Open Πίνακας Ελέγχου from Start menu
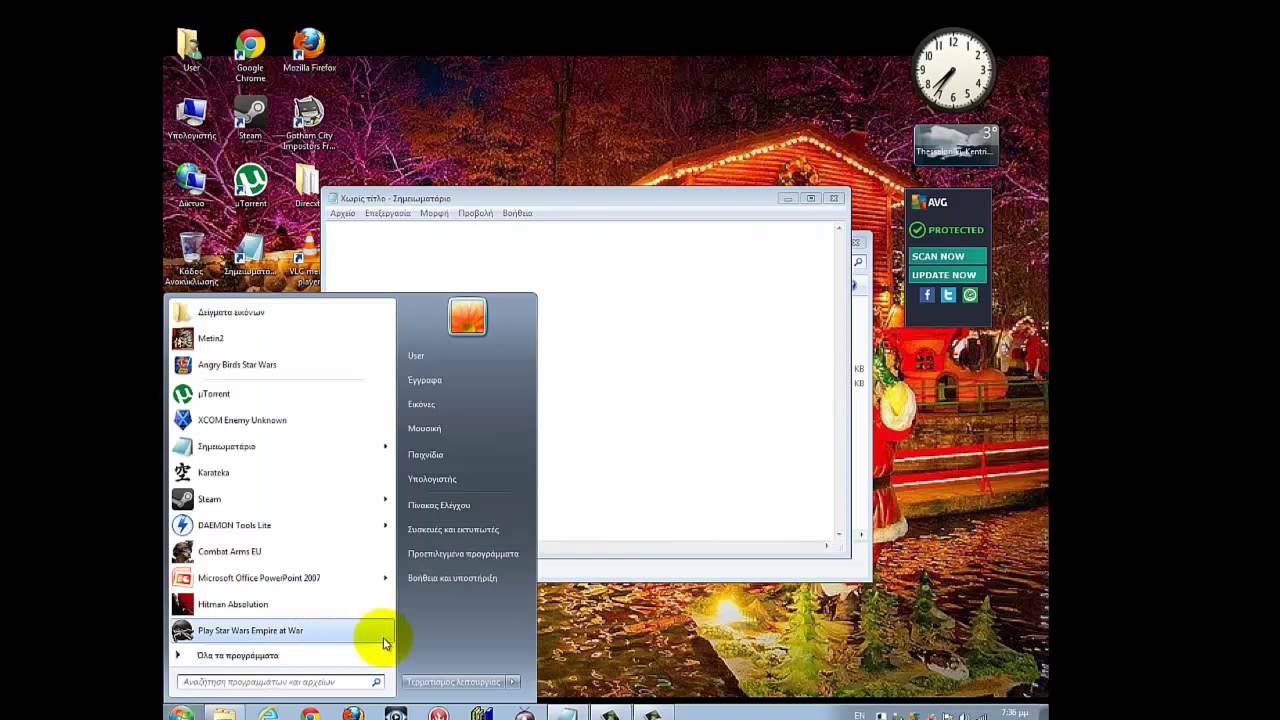Screen dimensions: 1280x720 coord(439,505)
